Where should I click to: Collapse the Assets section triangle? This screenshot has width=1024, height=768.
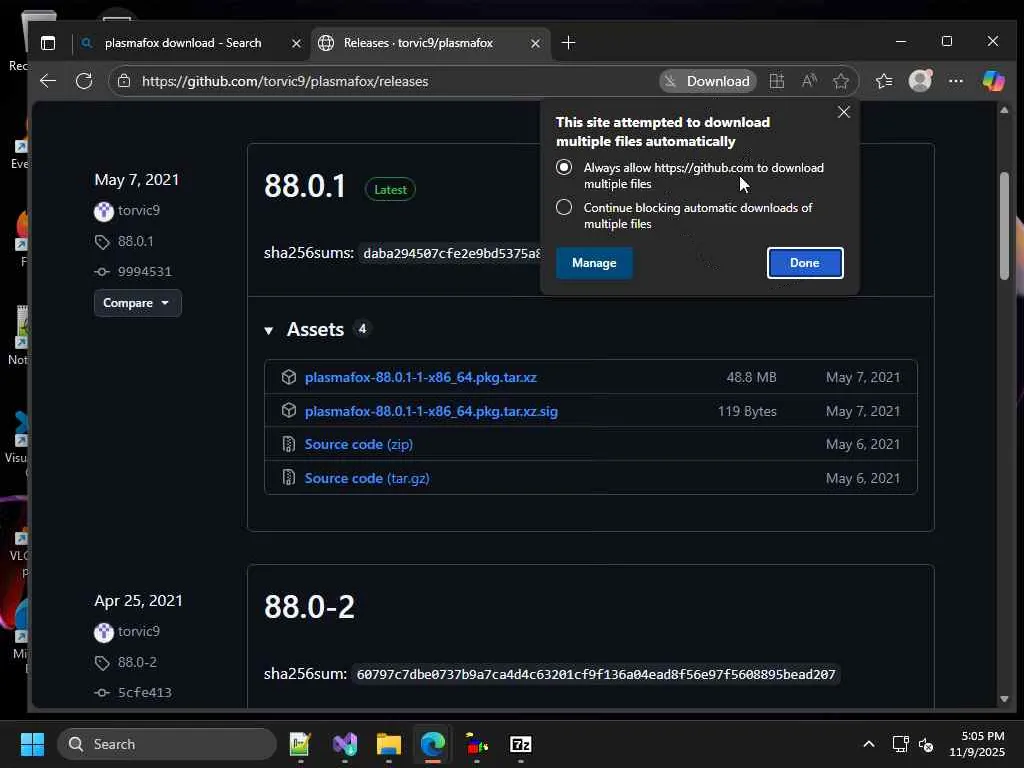[268, 330]
